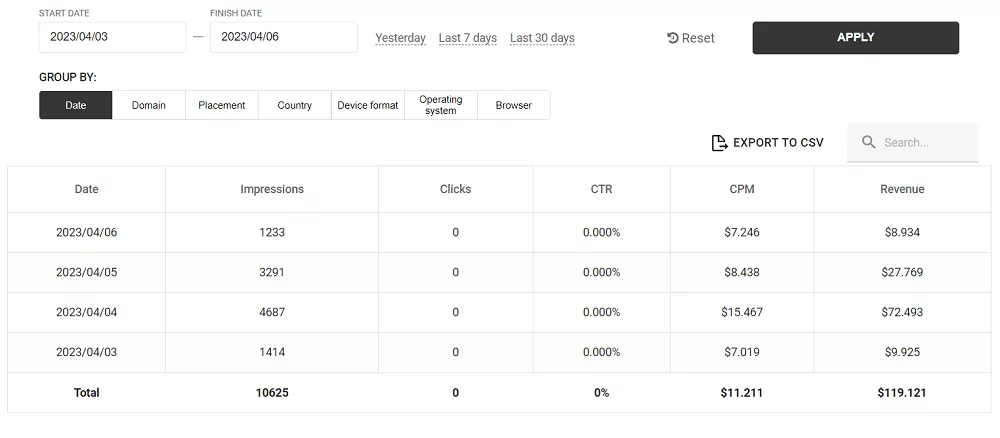
Task: Select the Yesterday date shortcut
Action: coord(400,38)
